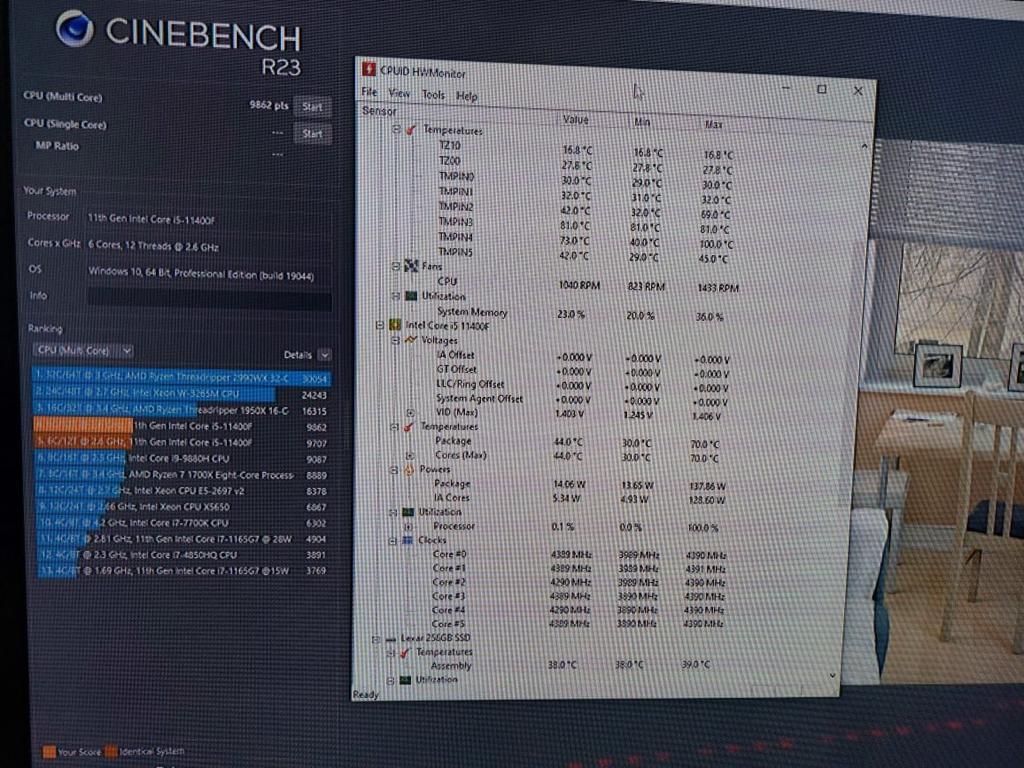Collapse the Clocks node
The image size is (1024, 768).
[392, 540]
